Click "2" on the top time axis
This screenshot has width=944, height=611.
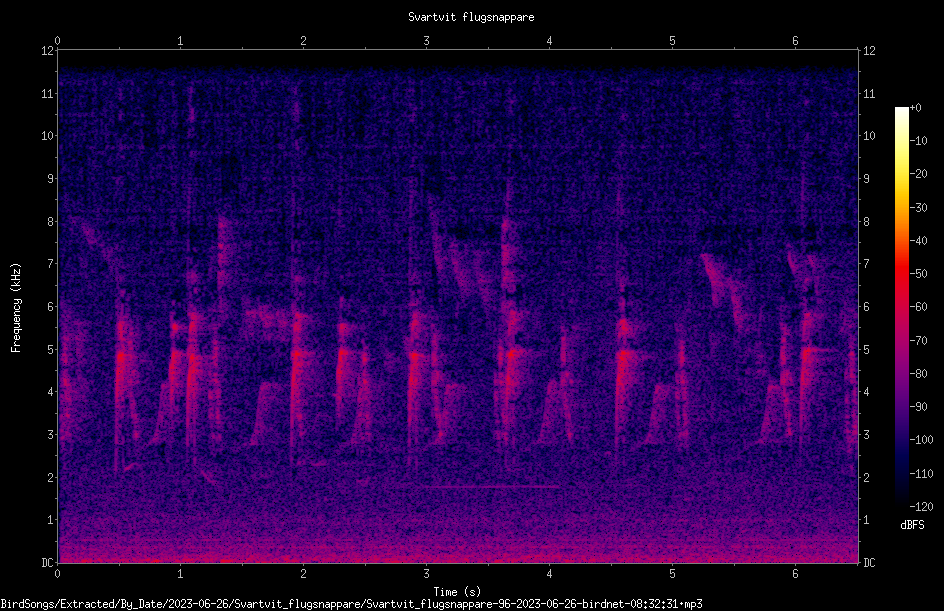(303, 41)
